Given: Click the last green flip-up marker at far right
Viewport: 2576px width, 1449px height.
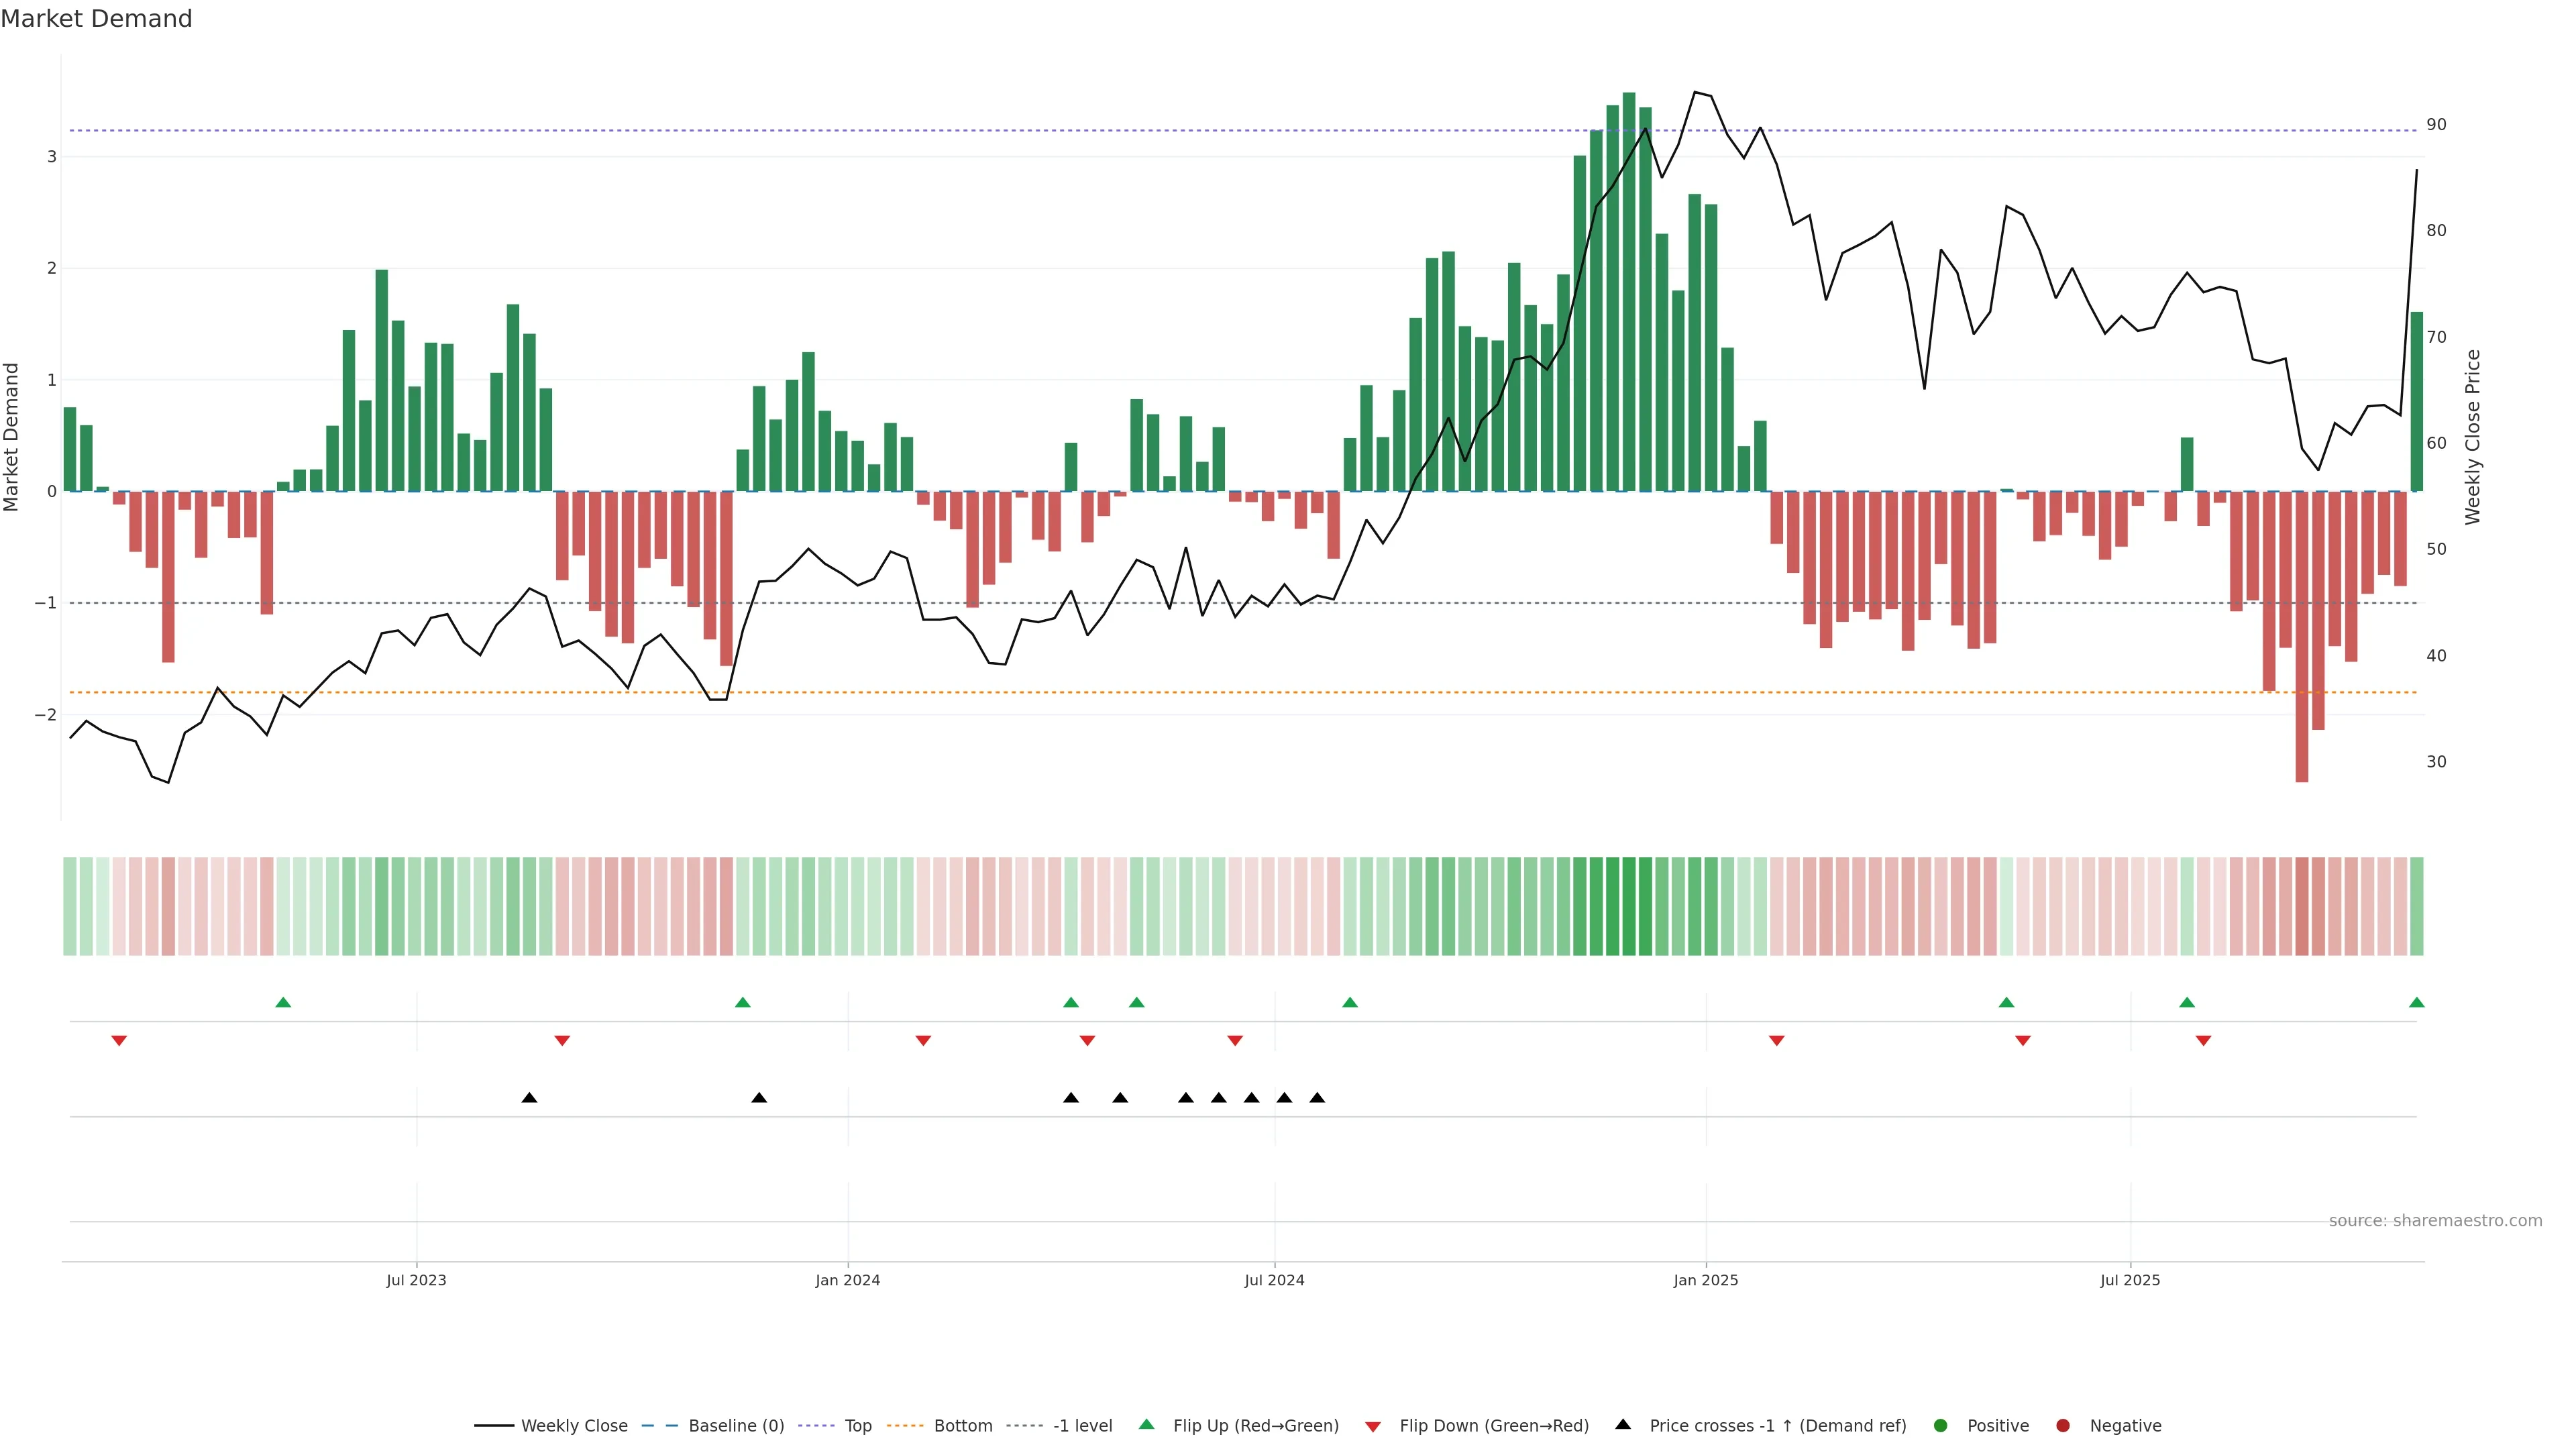Looking at the screenshot, I should click(2416, 1002).
